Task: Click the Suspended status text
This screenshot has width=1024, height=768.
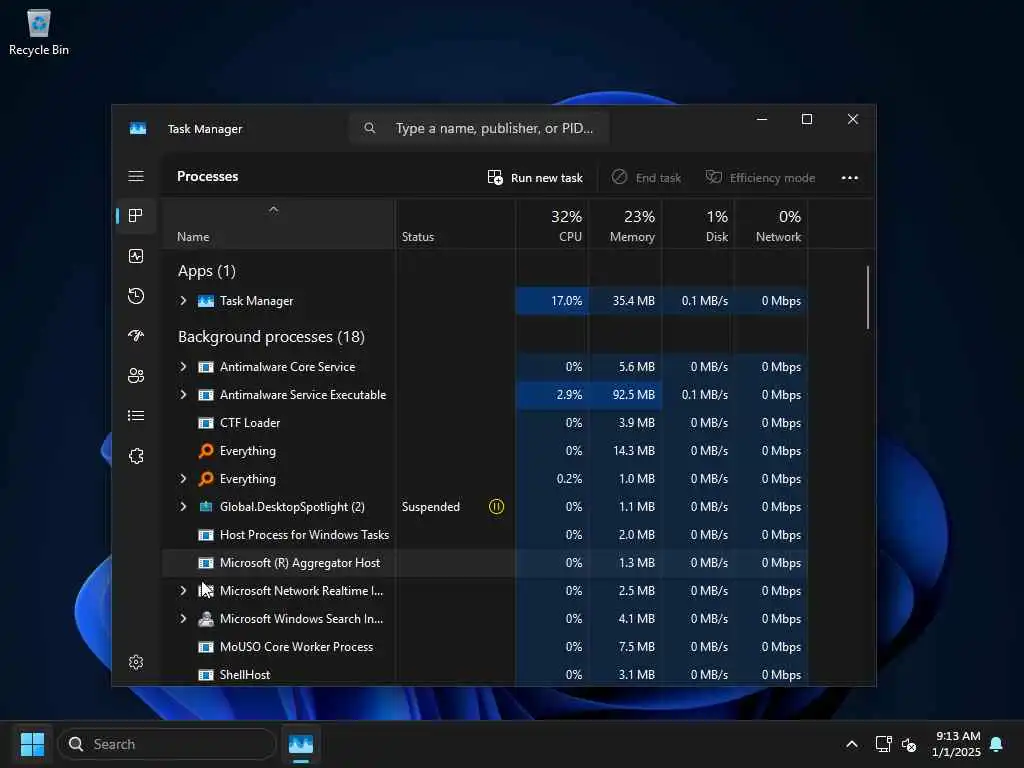Action: tap(430, 507)
